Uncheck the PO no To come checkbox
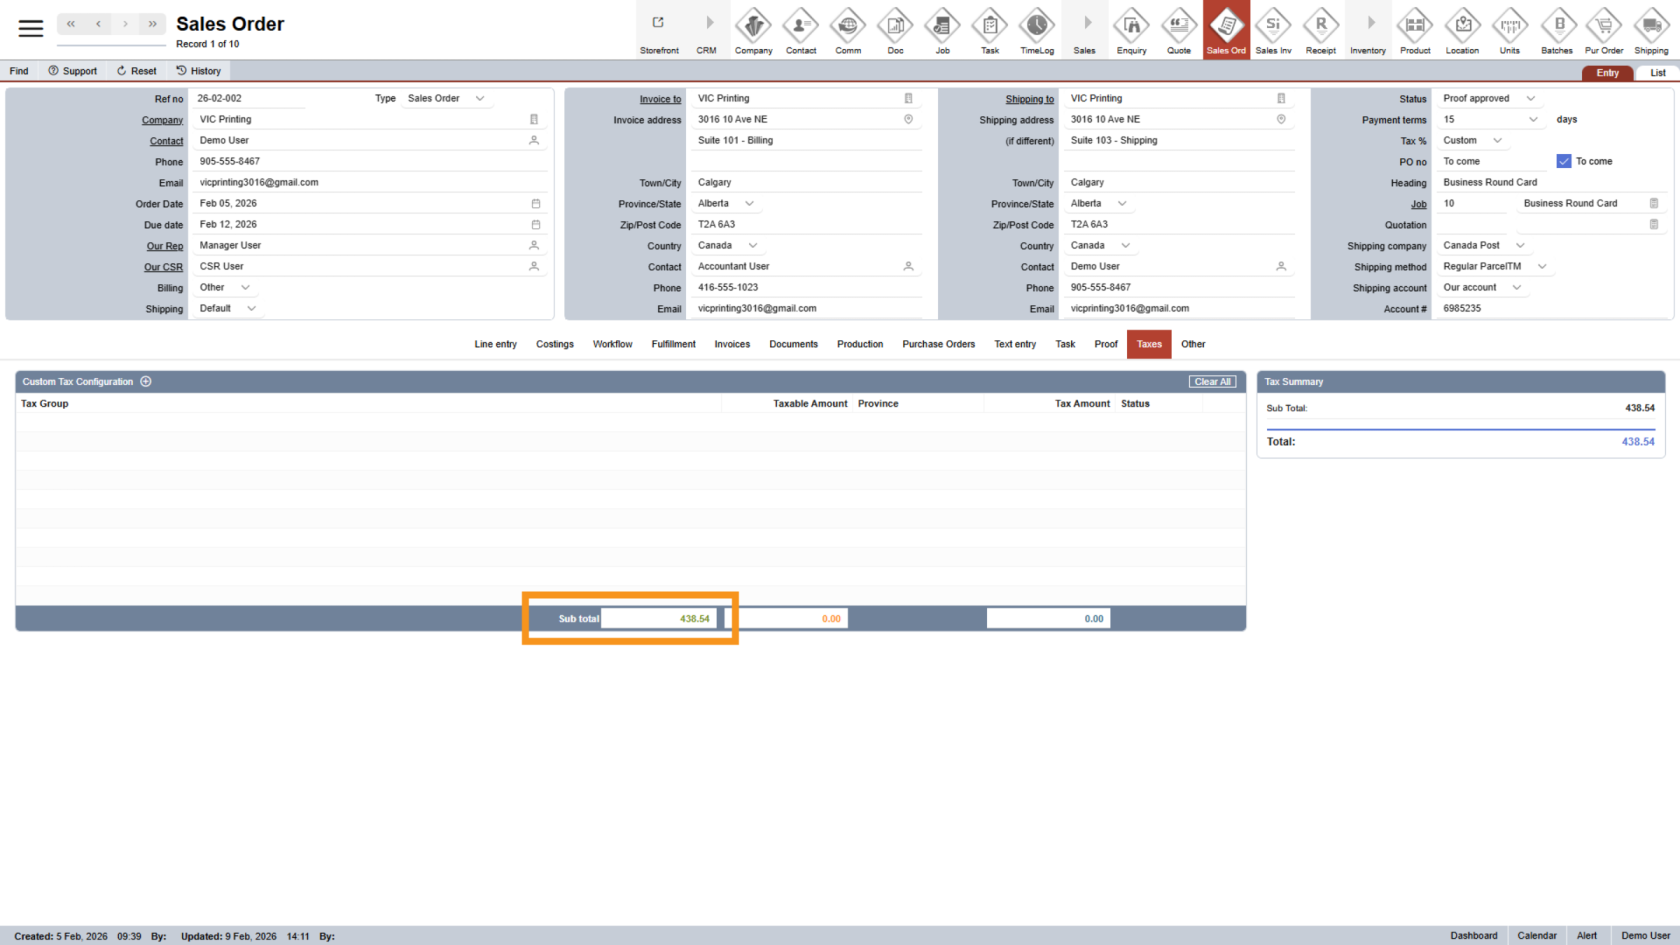The image size is (1680, 945). (x=1564, y=161)
